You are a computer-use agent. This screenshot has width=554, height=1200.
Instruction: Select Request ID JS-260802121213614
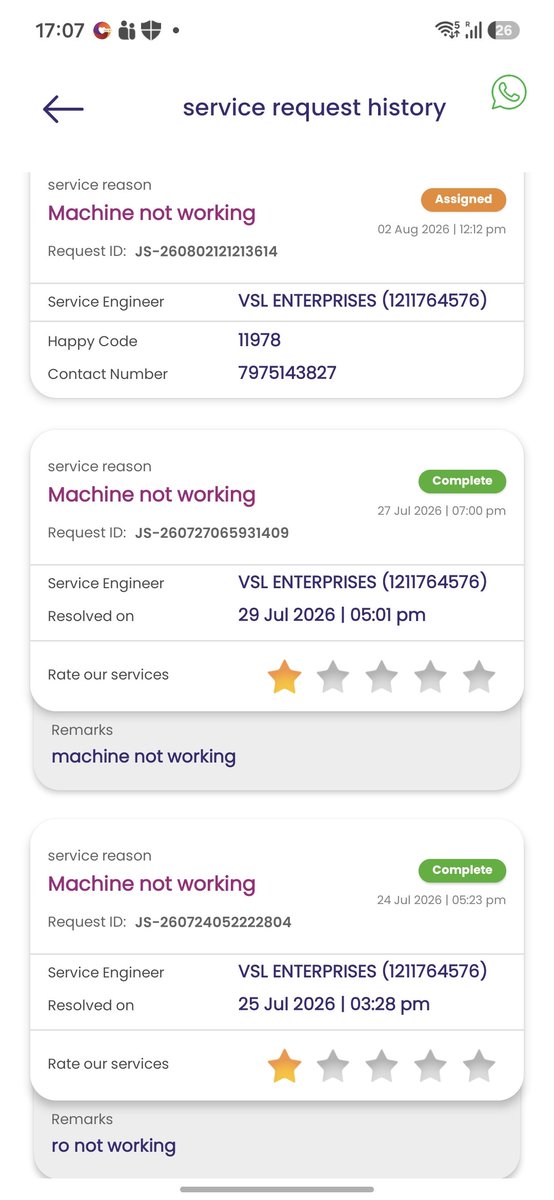coord(206,252)
